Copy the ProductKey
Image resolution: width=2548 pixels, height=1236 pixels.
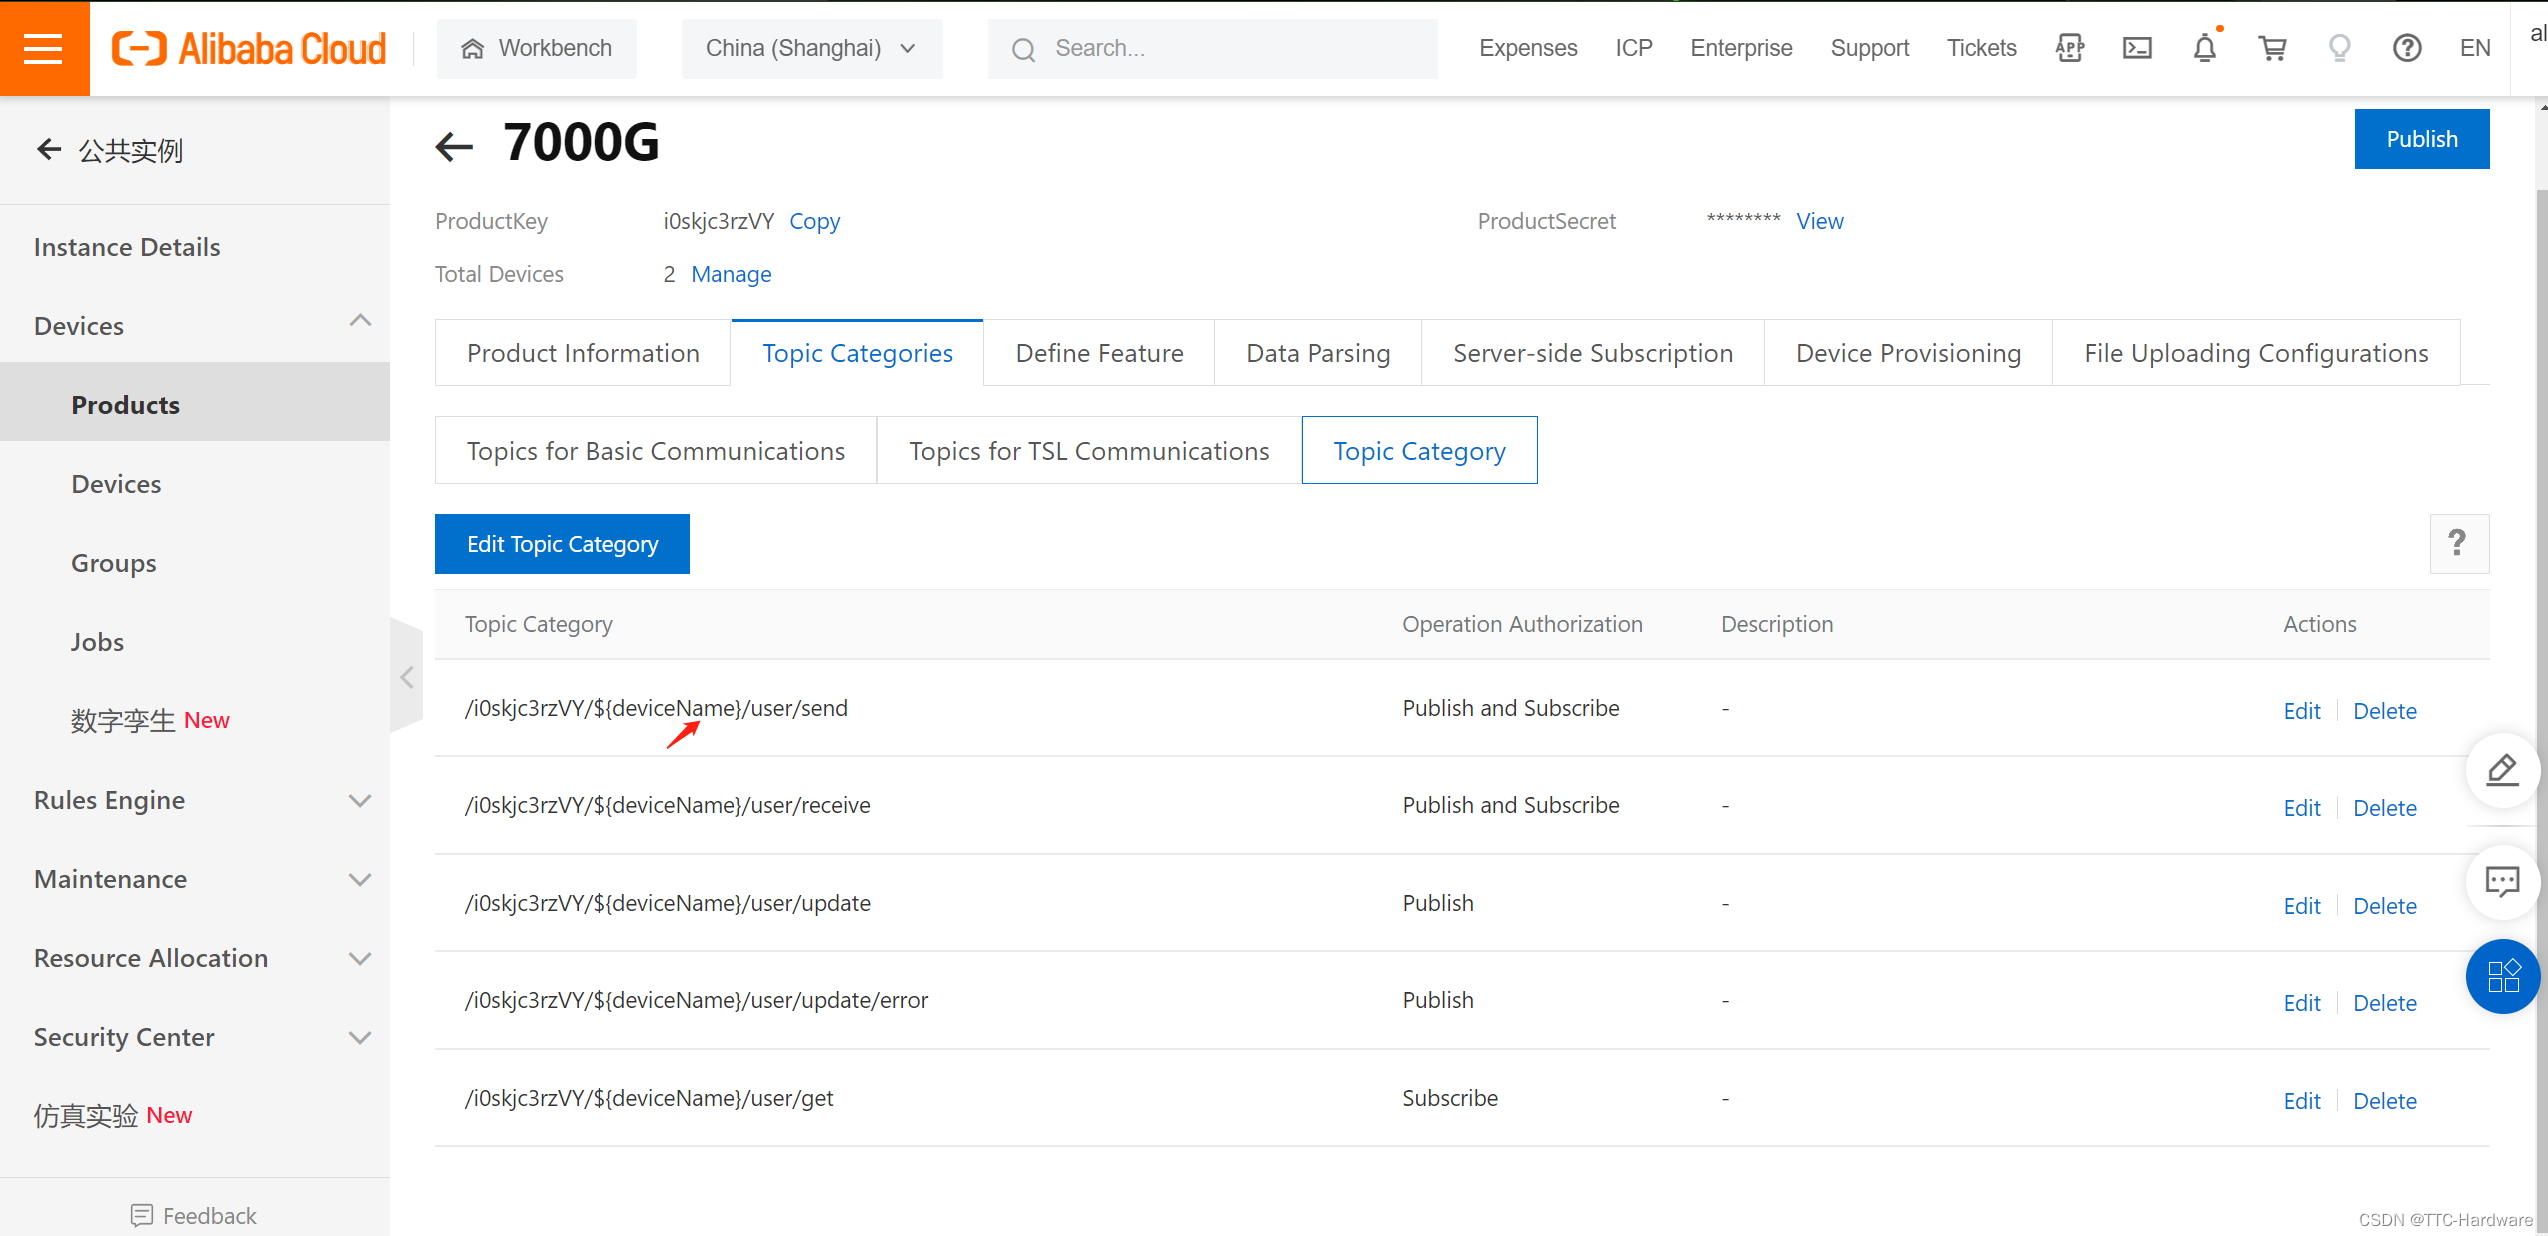[814, 221]
